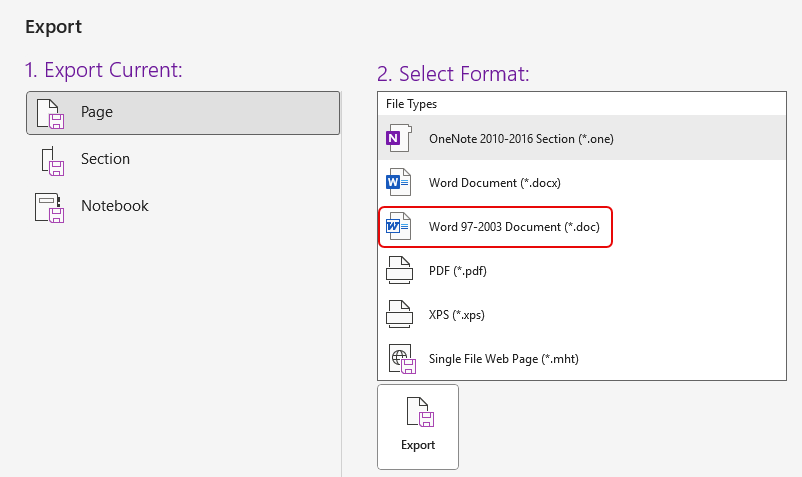The image size is (802, 477).
Task: Click the Section export icon
Action: pyautogui.click(x=51, y=160)
